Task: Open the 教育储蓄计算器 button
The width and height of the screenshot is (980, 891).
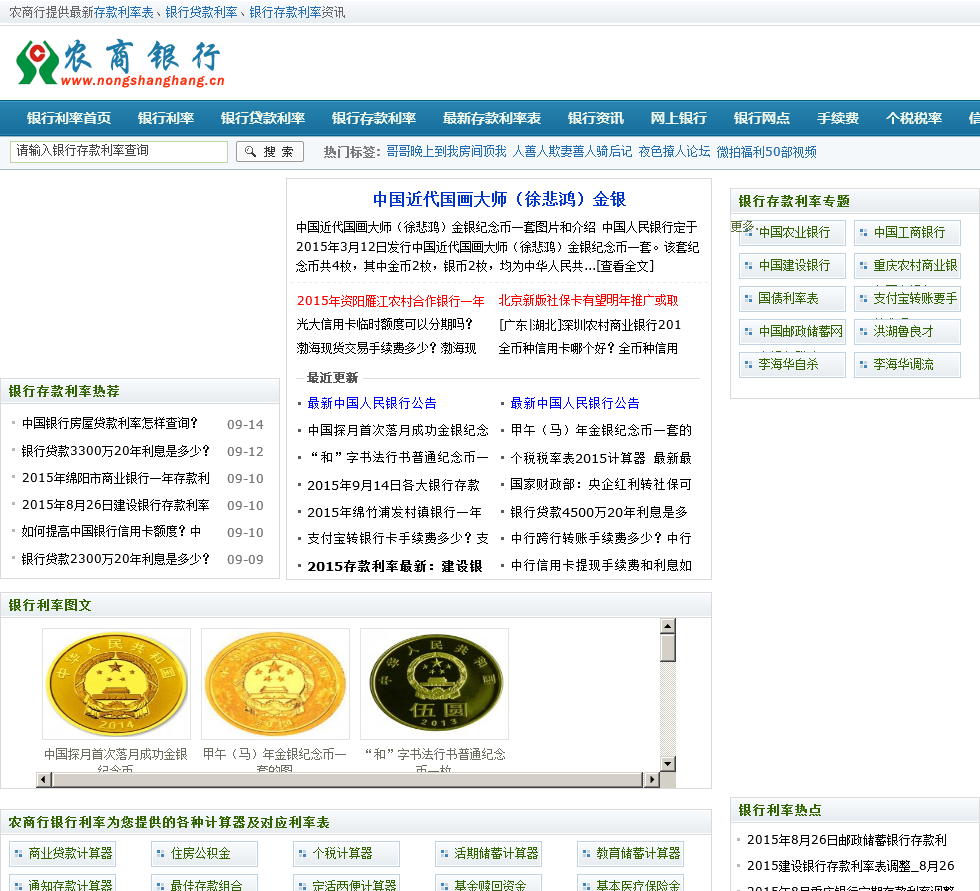Action: click(630, 854)
